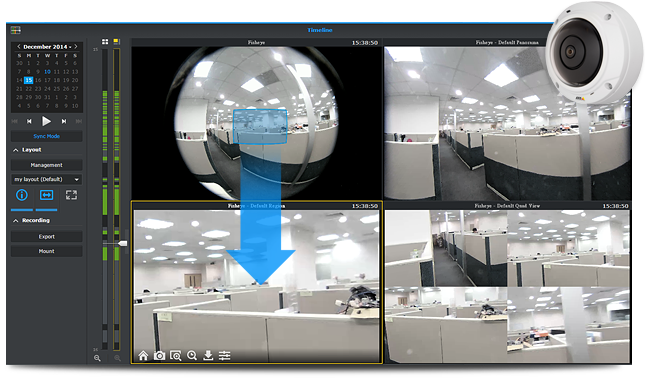Collapse the Recording section
The image size is (645, 390).
coord(16,221)
